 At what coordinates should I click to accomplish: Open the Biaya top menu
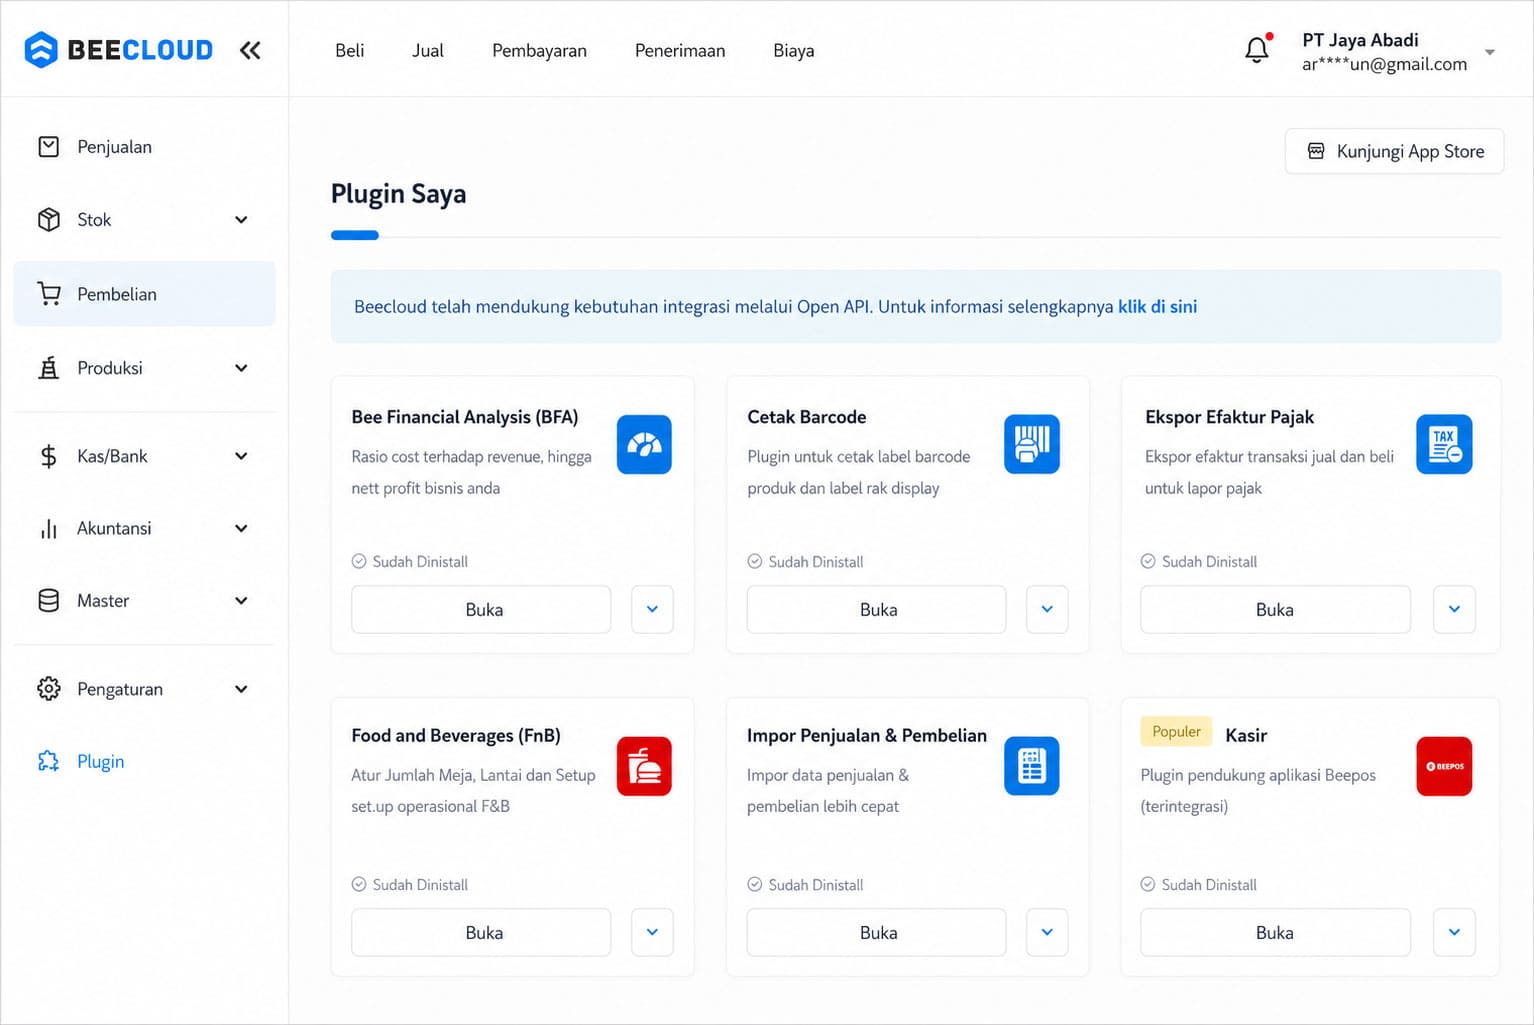coord(793,50)
